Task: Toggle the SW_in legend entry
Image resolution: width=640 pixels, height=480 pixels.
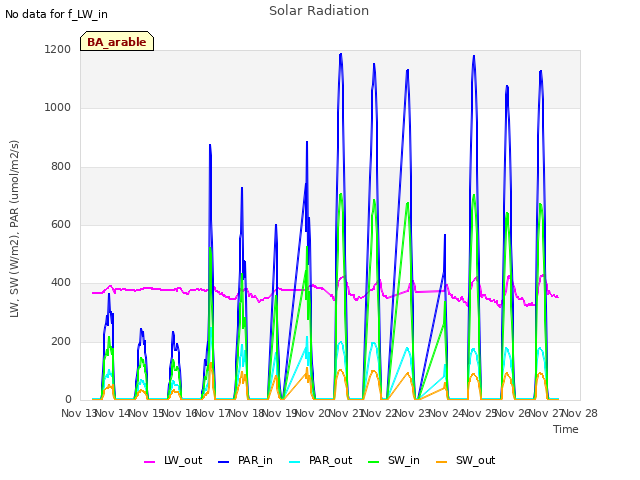Action: click(393, 460)
